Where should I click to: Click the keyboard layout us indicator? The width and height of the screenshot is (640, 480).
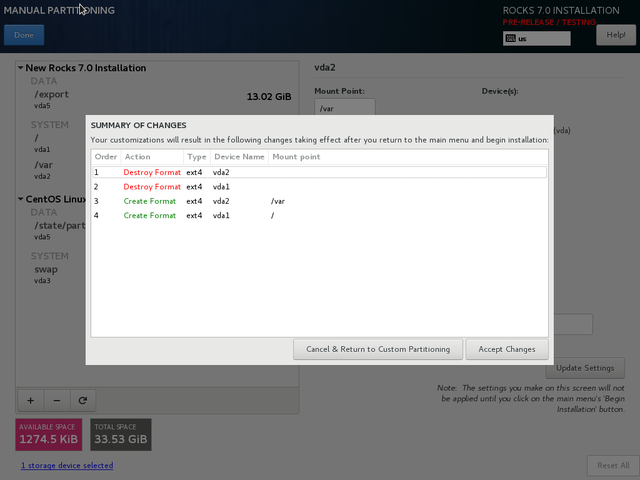(537, 39)
